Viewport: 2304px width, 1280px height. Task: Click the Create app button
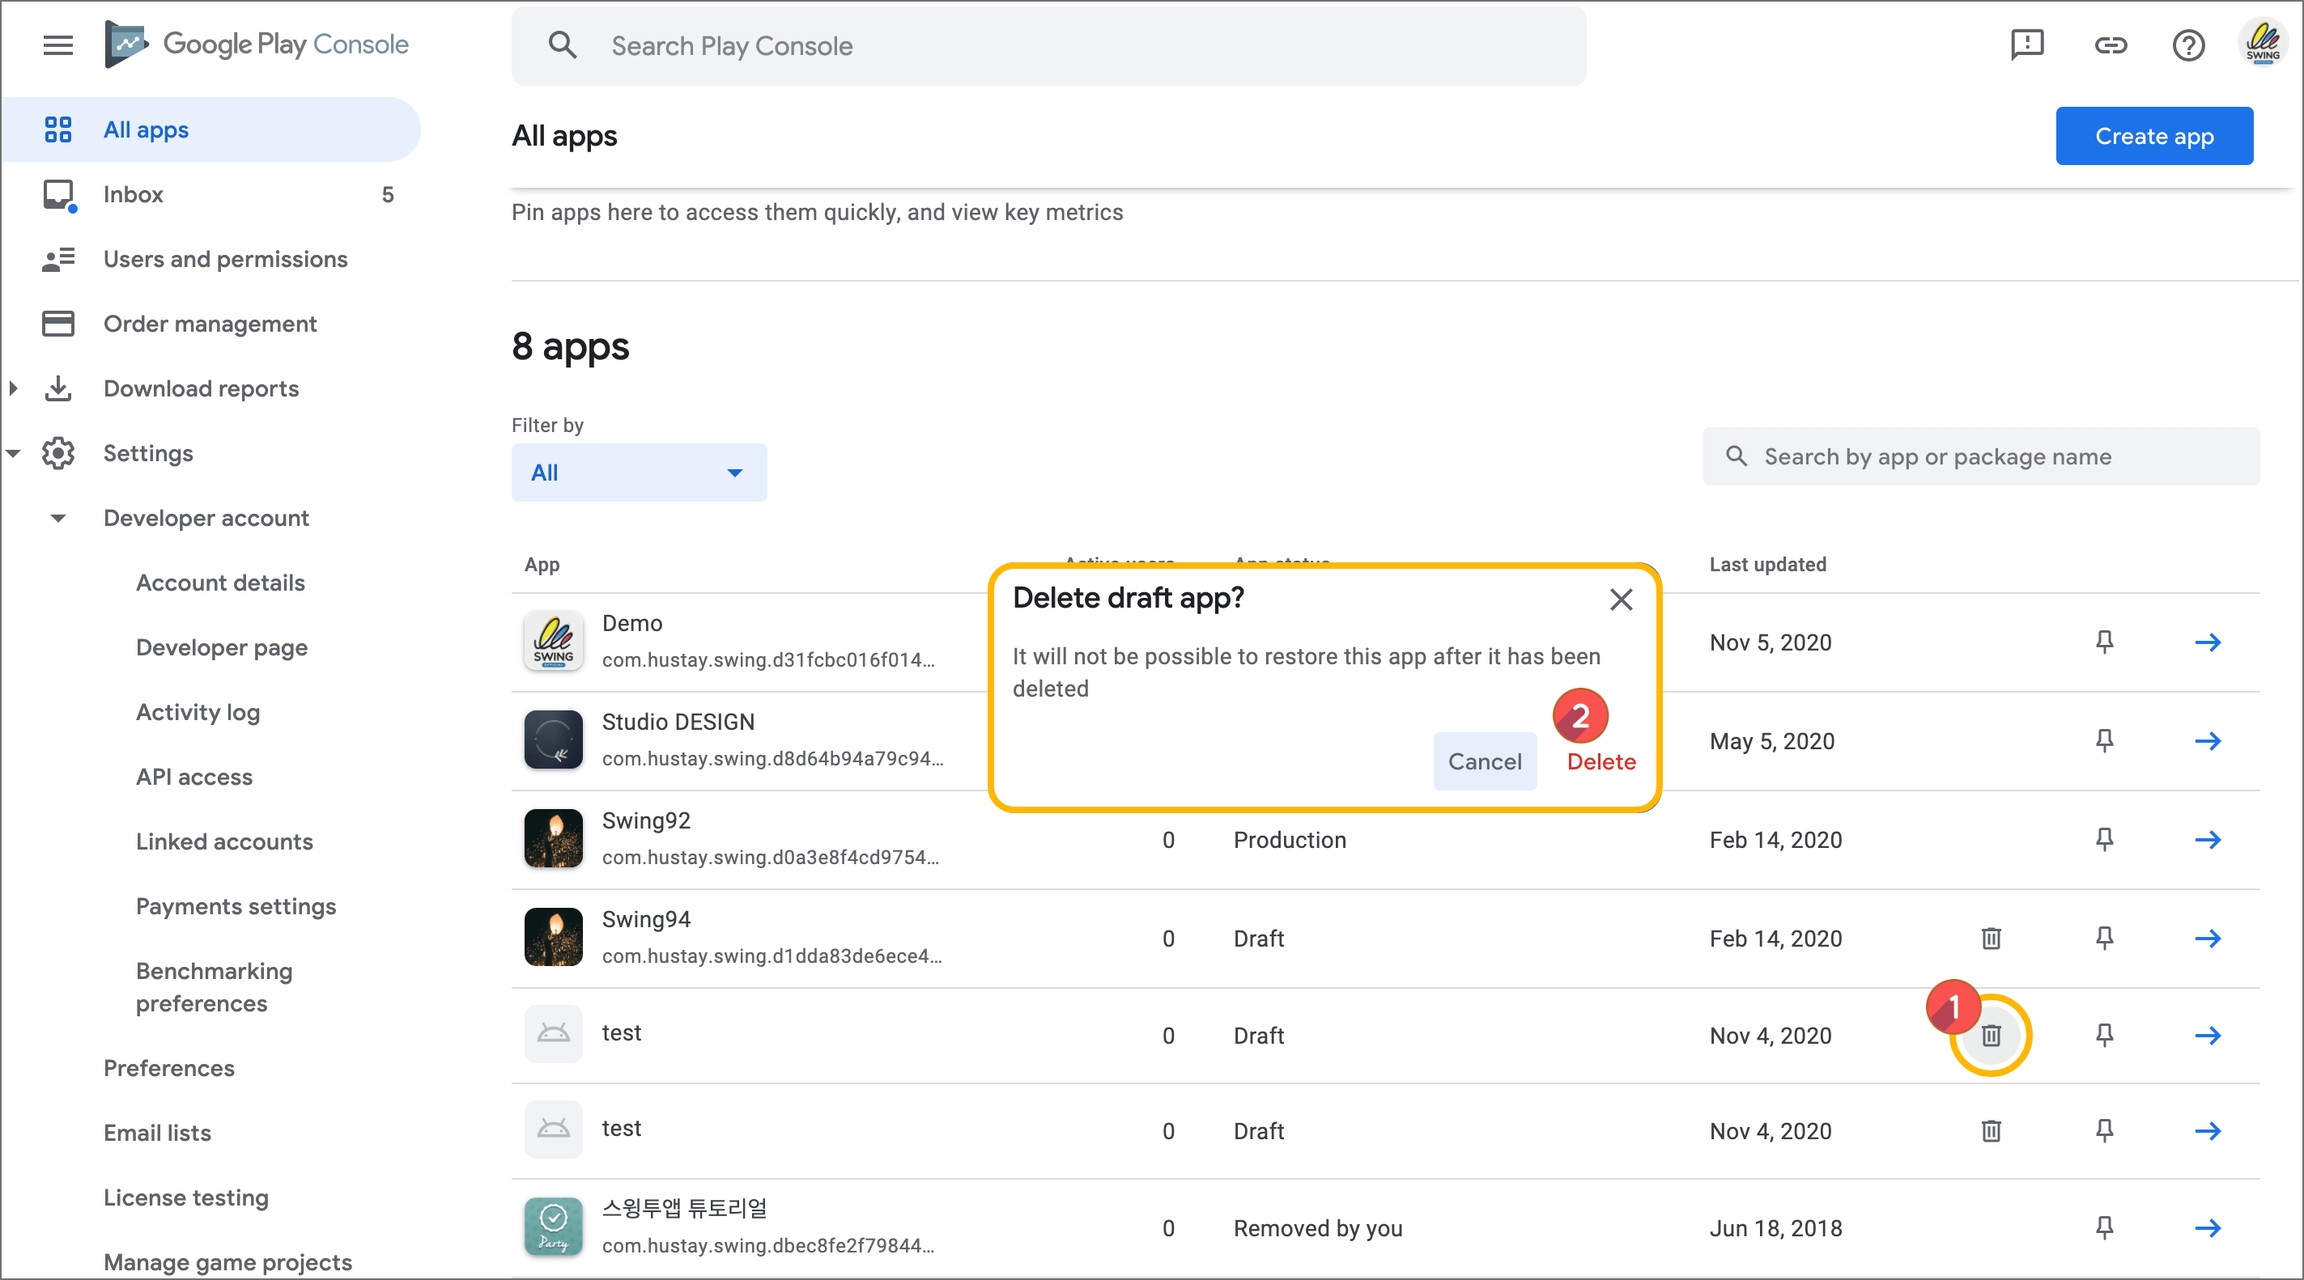point(2154,136)
